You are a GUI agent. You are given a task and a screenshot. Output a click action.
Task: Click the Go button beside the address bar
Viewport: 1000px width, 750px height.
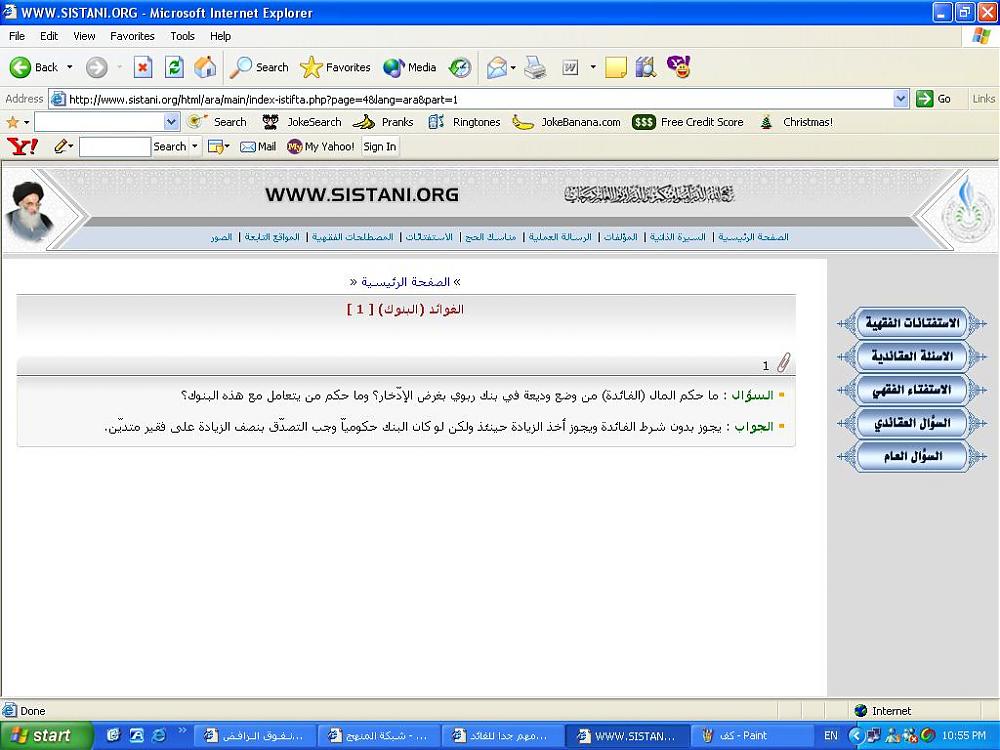coord(934,99)
